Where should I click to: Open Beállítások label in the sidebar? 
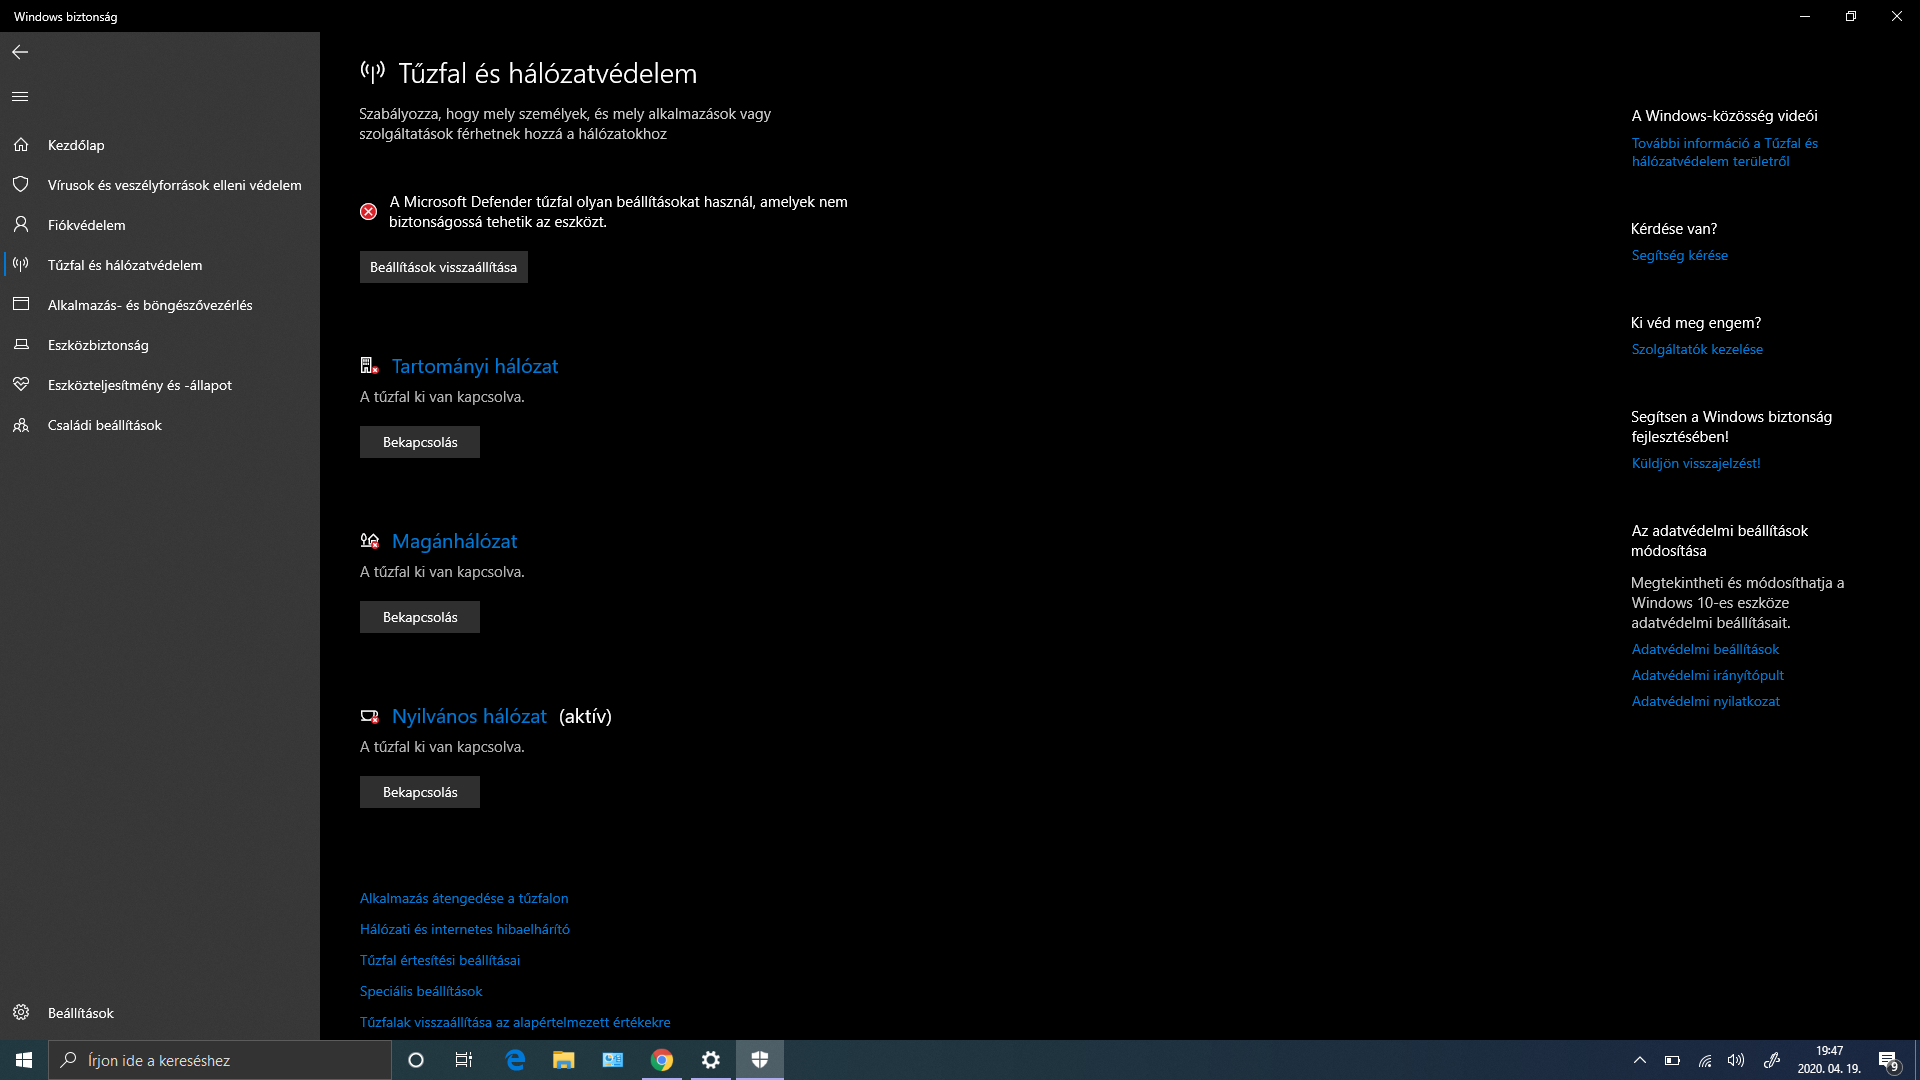(81, 1013)
